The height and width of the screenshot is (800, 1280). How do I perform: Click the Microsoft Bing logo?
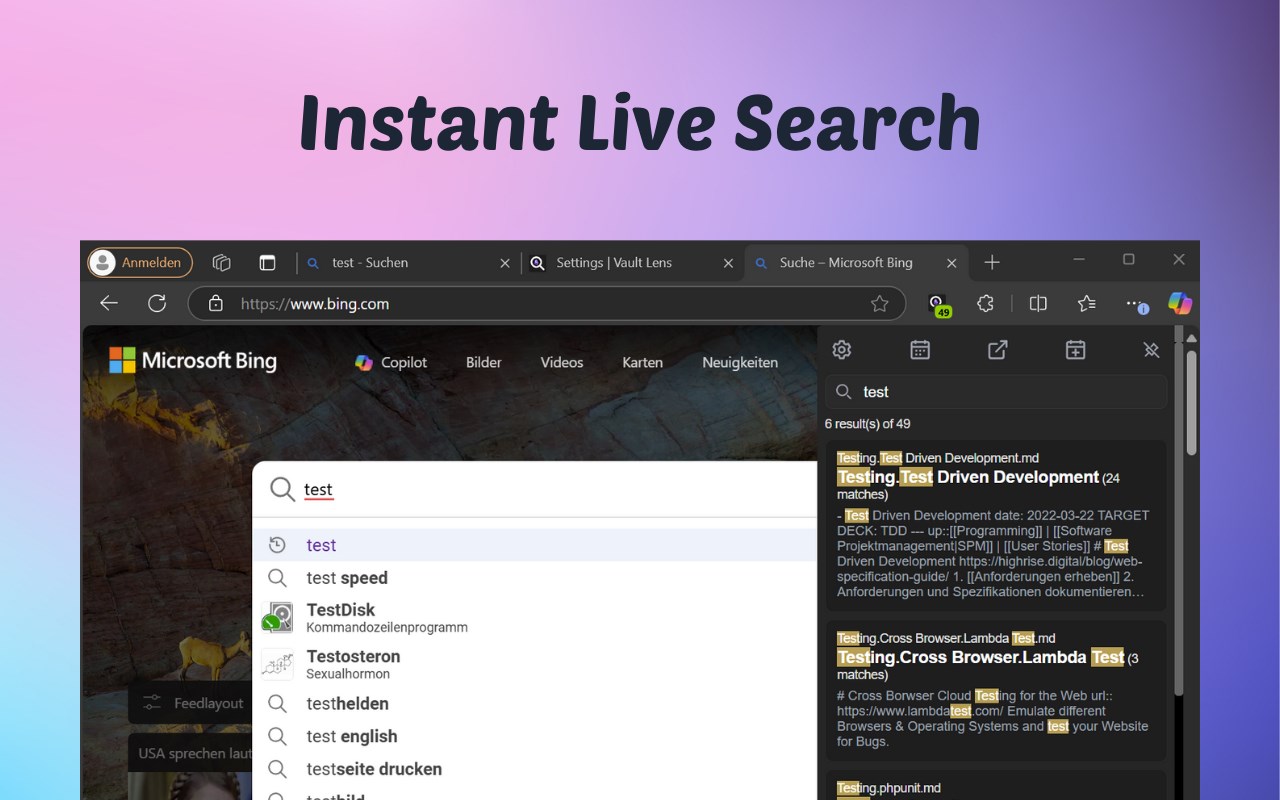click(x=193, y=361)
